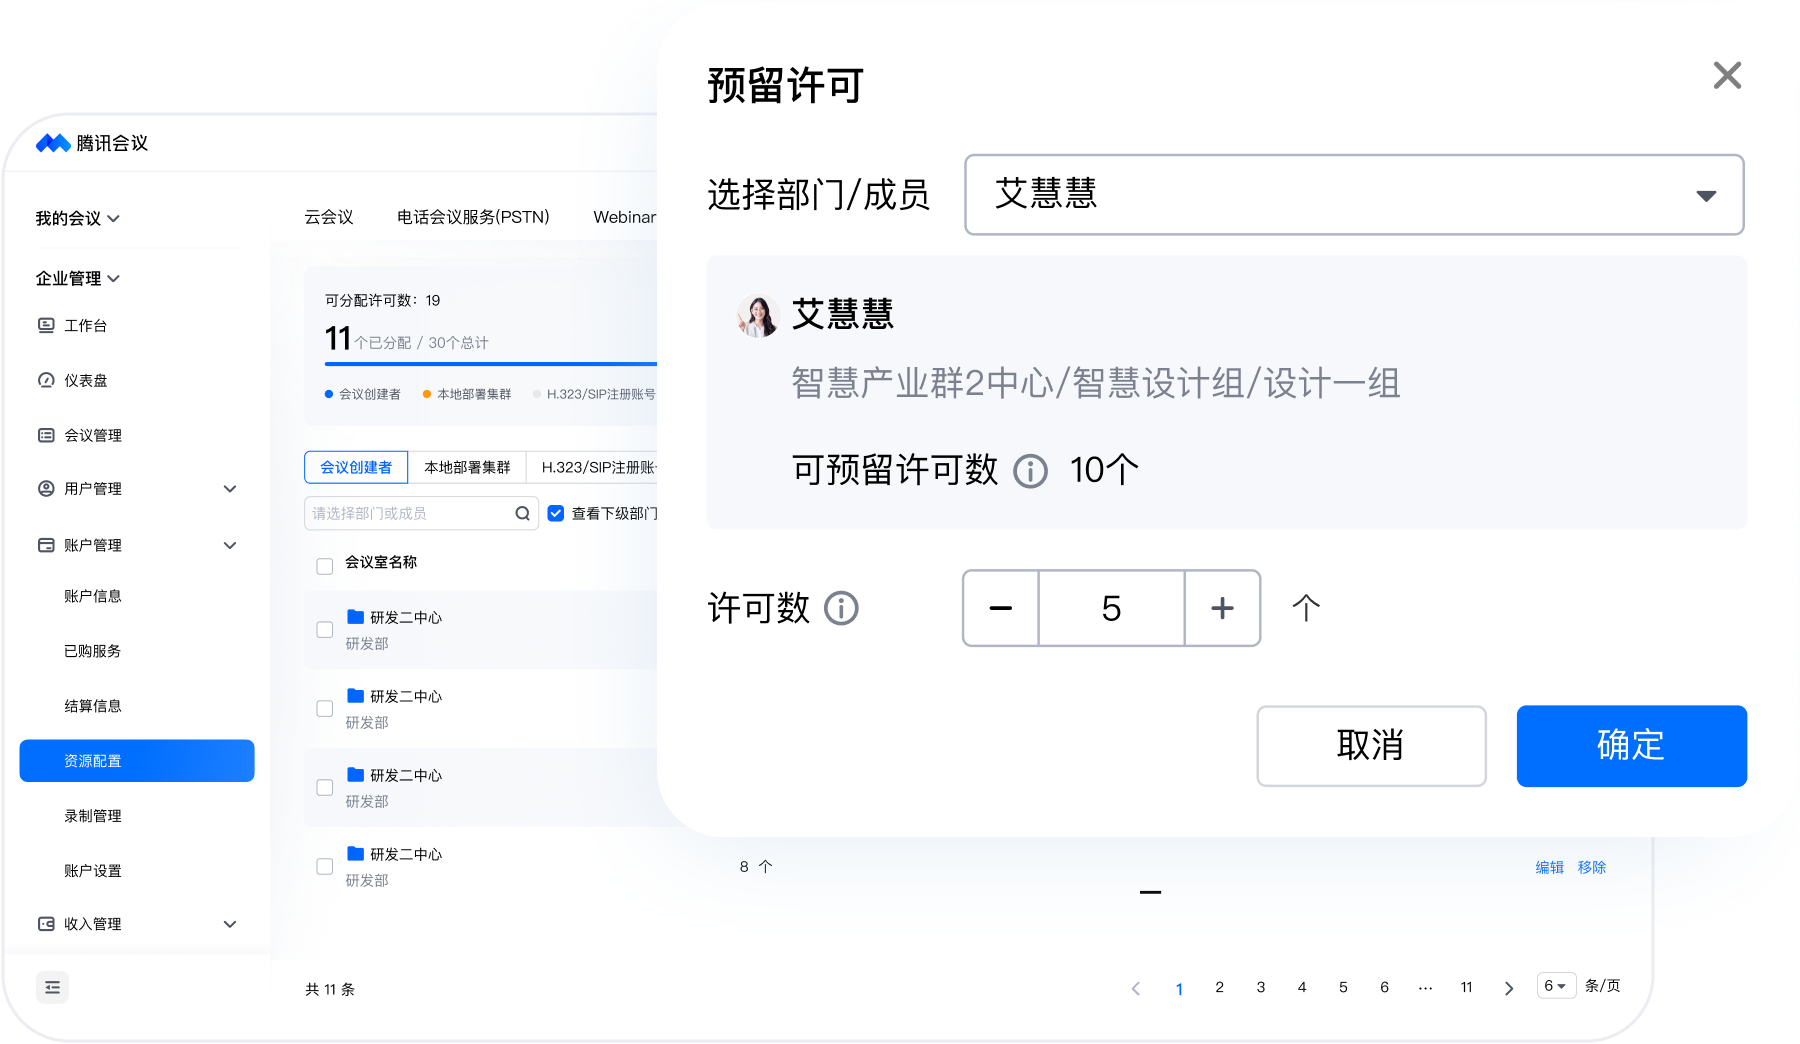
Task: Open the 6 条/页 page size dropdown
Action: click(x=1556, y=986)
